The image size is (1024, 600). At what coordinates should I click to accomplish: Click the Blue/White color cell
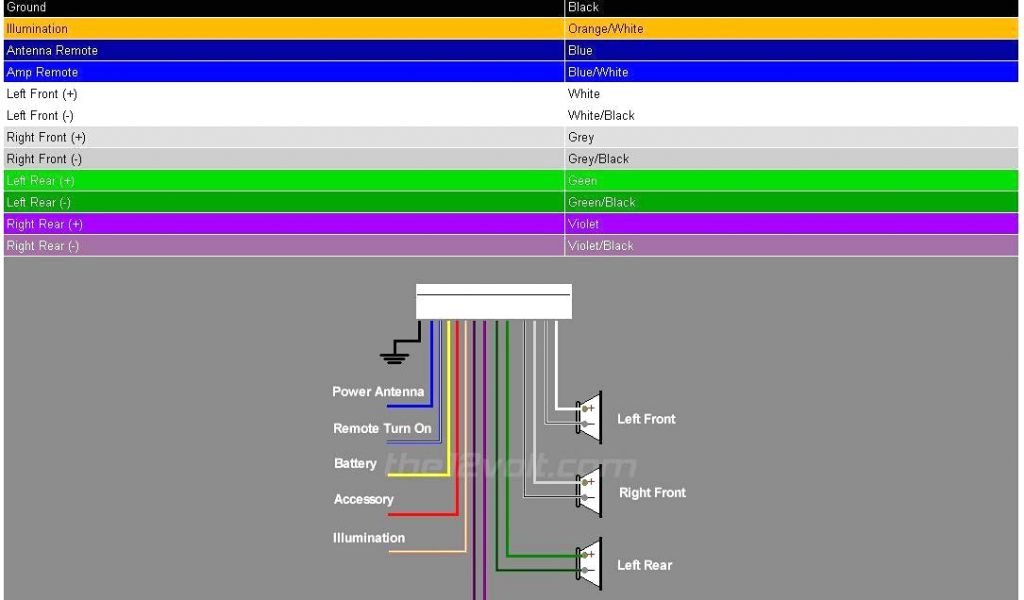pyautogui.click(x=598, y=72)
